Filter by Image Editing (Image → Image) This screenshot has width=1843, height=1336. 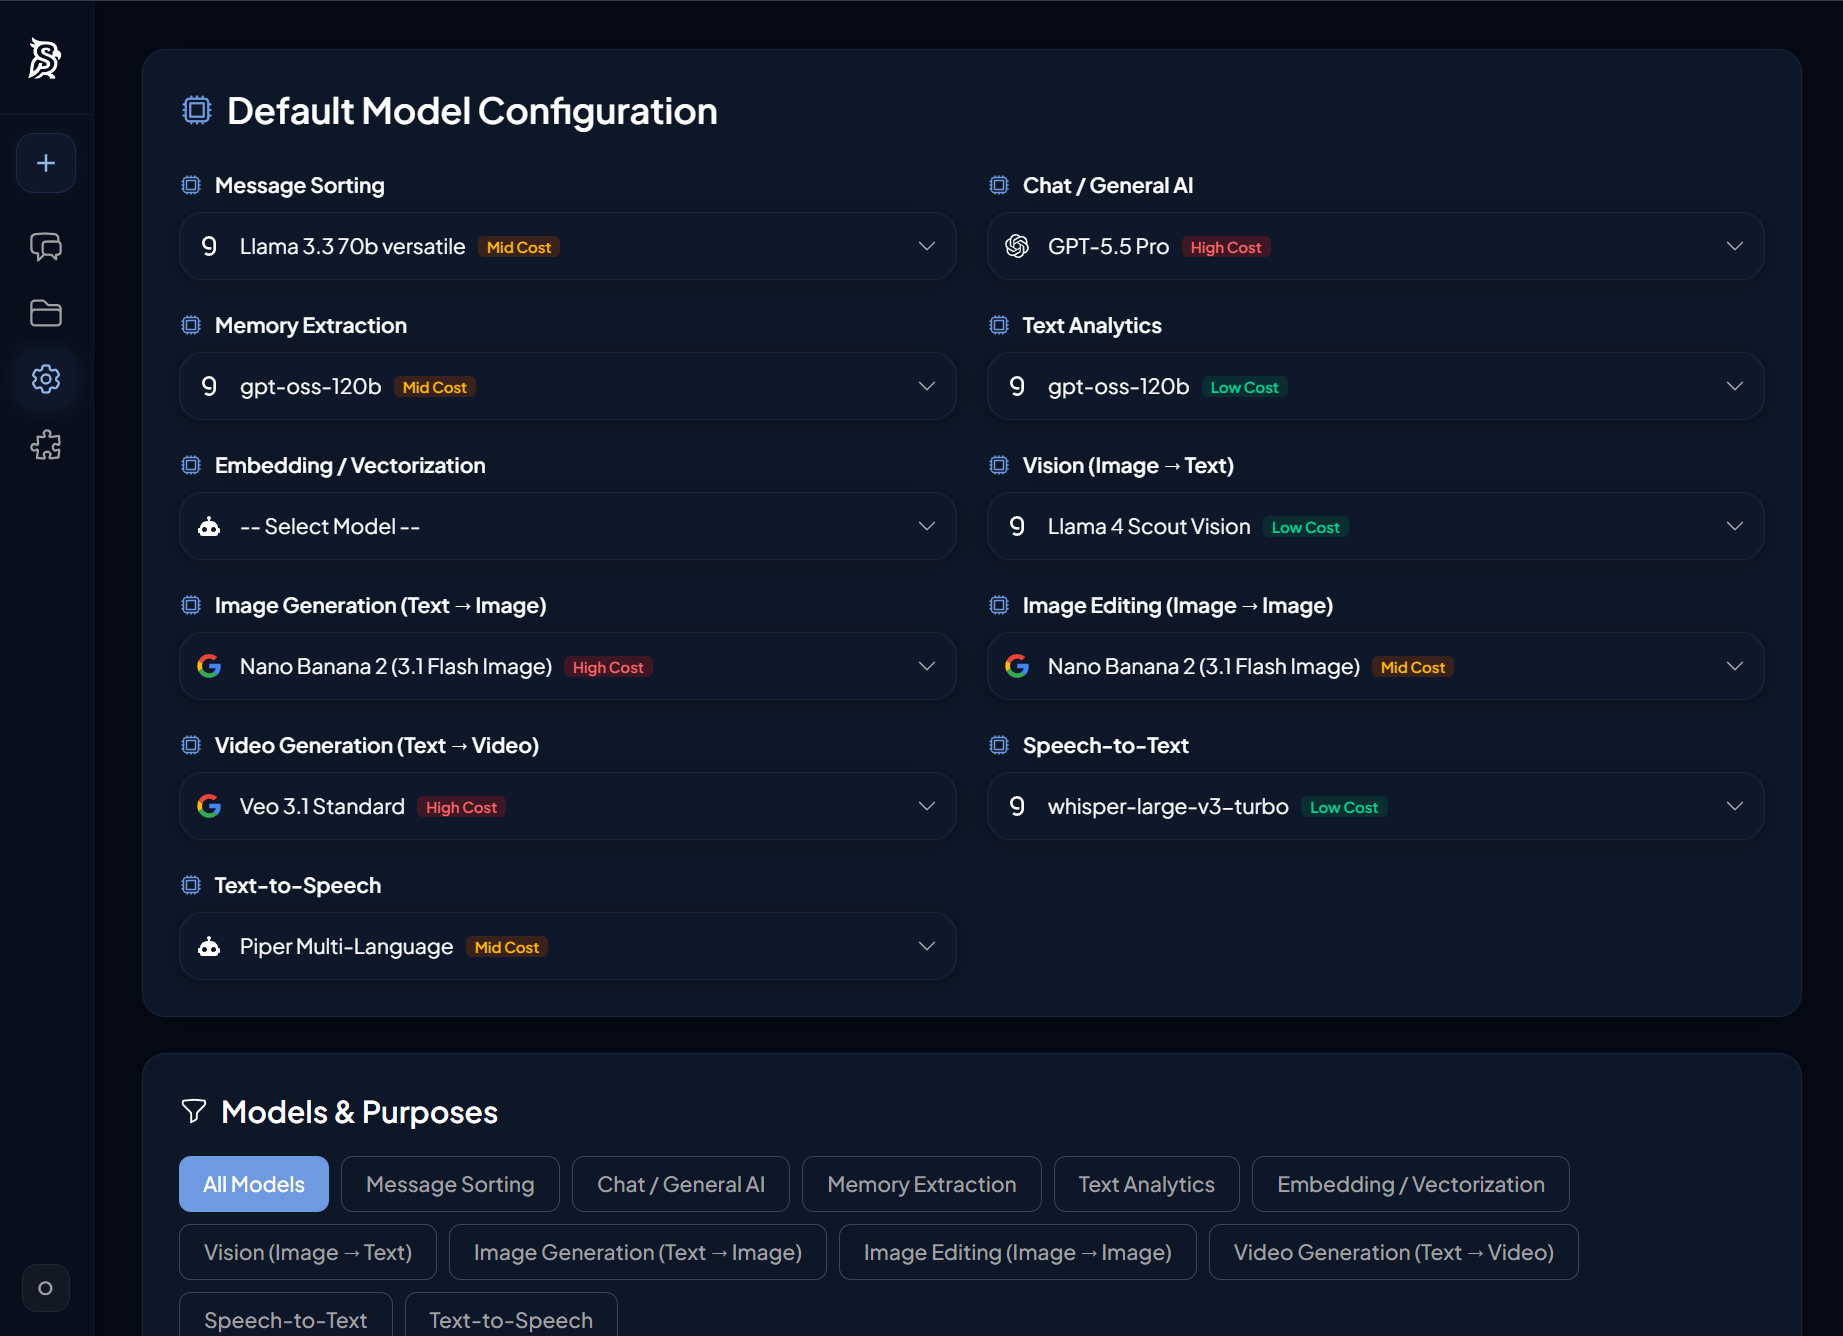1018,1252
